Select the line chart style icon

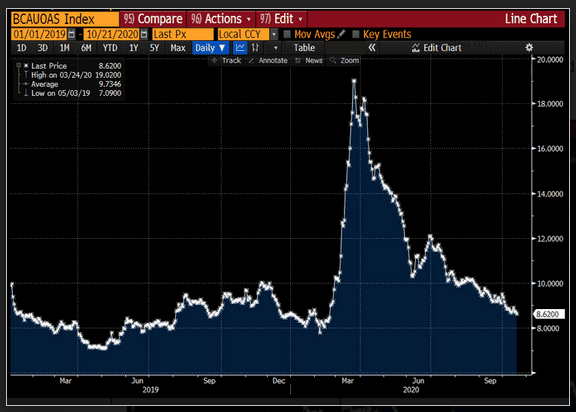point(240,48)
